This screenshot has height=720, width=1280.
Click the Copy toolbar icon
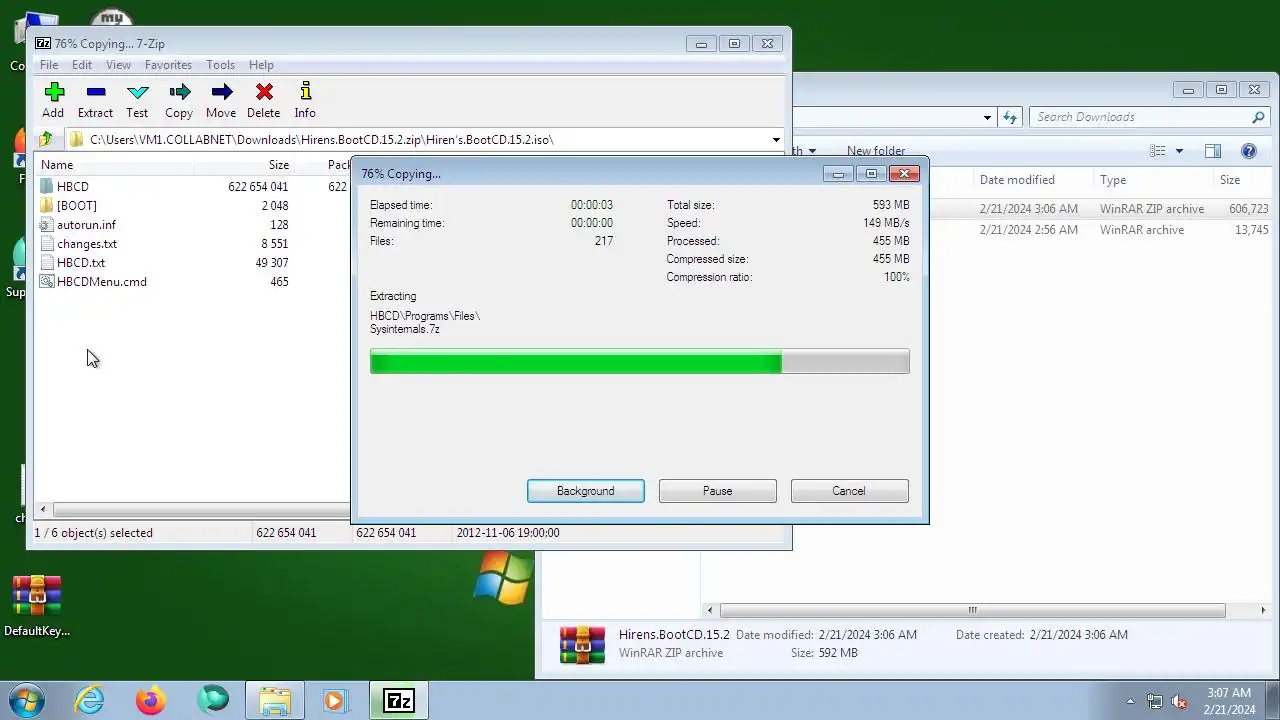pyautogui.click(x=179, y=93)
